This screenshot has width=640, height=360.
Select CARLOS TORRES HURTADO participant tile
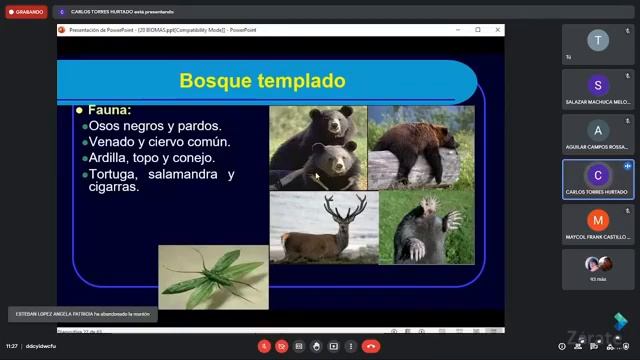[598, 179]
